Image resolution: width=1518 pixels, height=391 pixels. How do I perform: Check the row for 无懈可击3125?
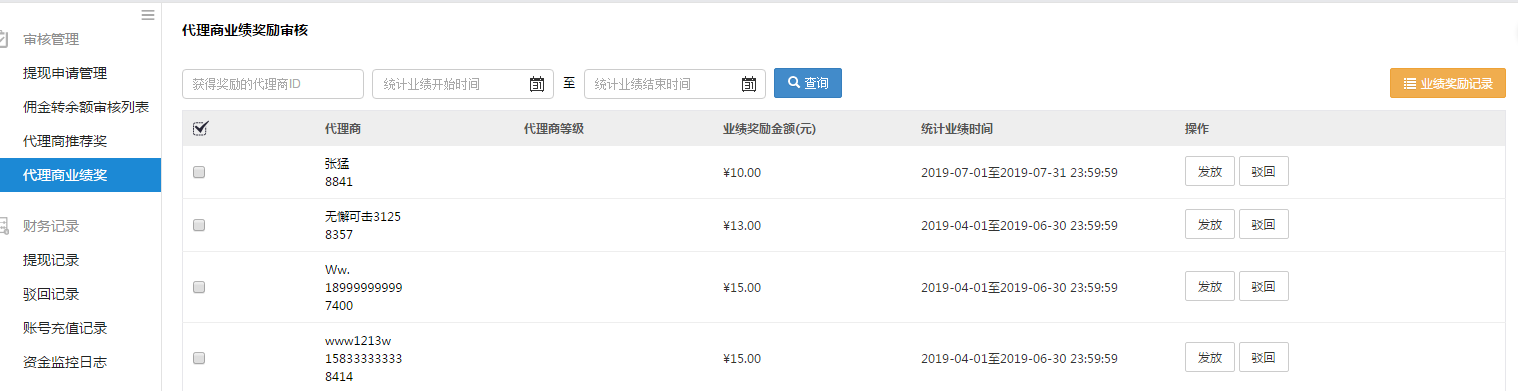pyautogui.click(x=199, y=225)
